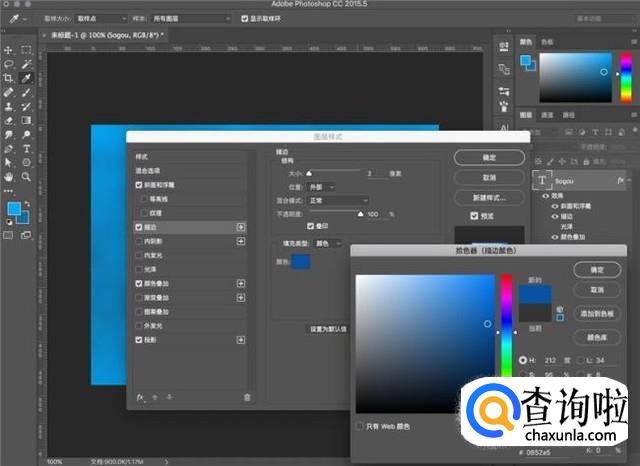Select the Brush tool
The height and width of the screenshot is (466, 640).
click(x=26, y=92)
